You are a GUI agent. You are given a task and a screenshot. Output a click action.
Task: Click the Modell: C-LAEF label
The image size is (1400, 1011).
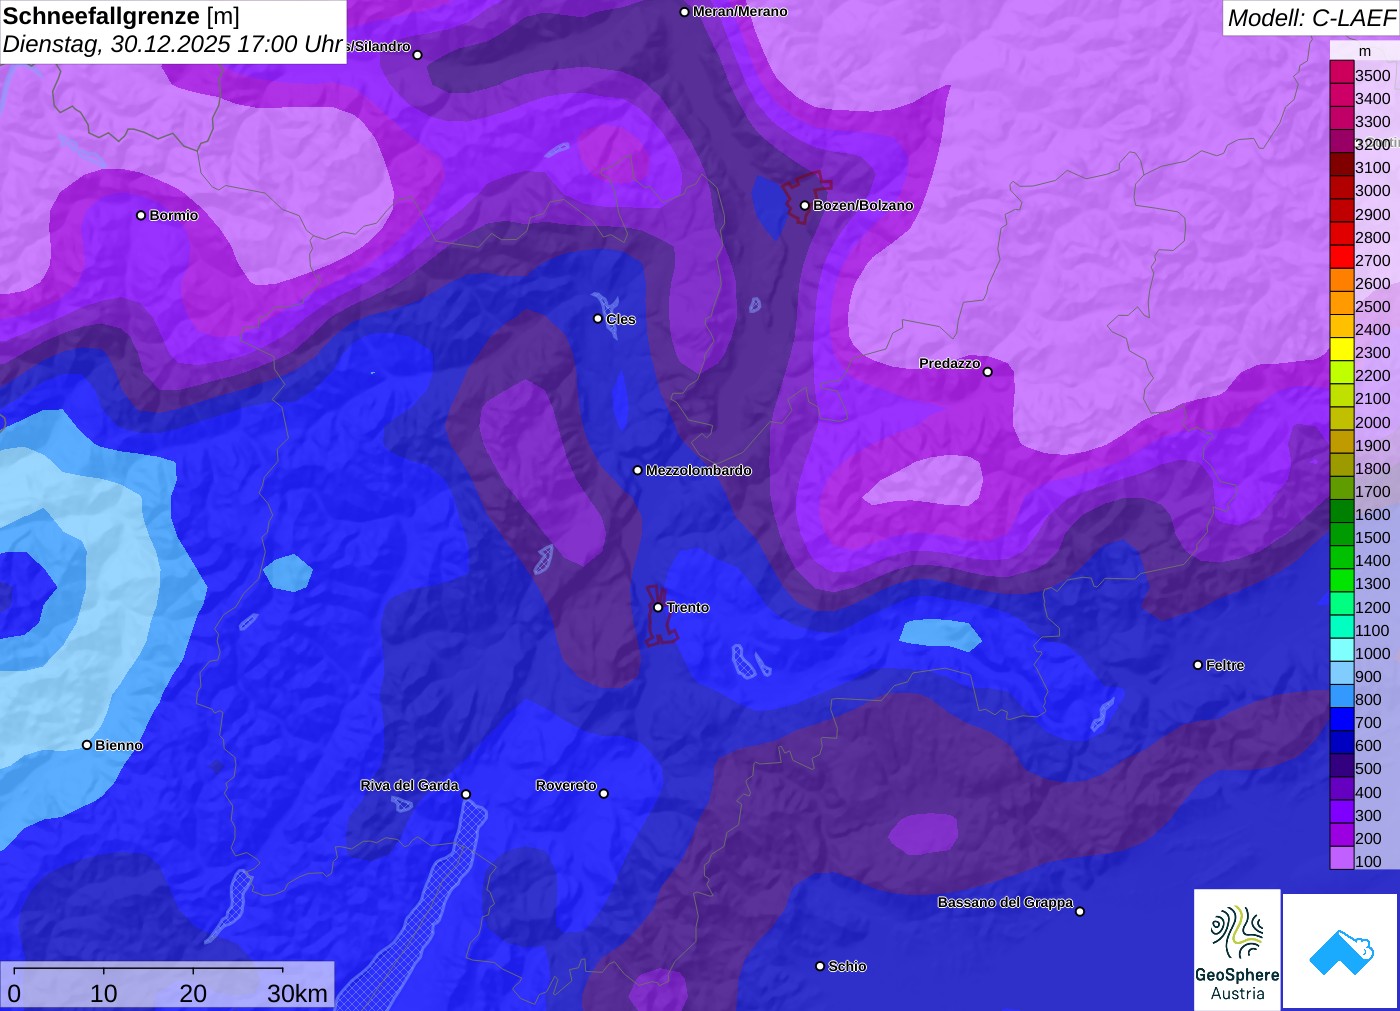coord(1311,18)
